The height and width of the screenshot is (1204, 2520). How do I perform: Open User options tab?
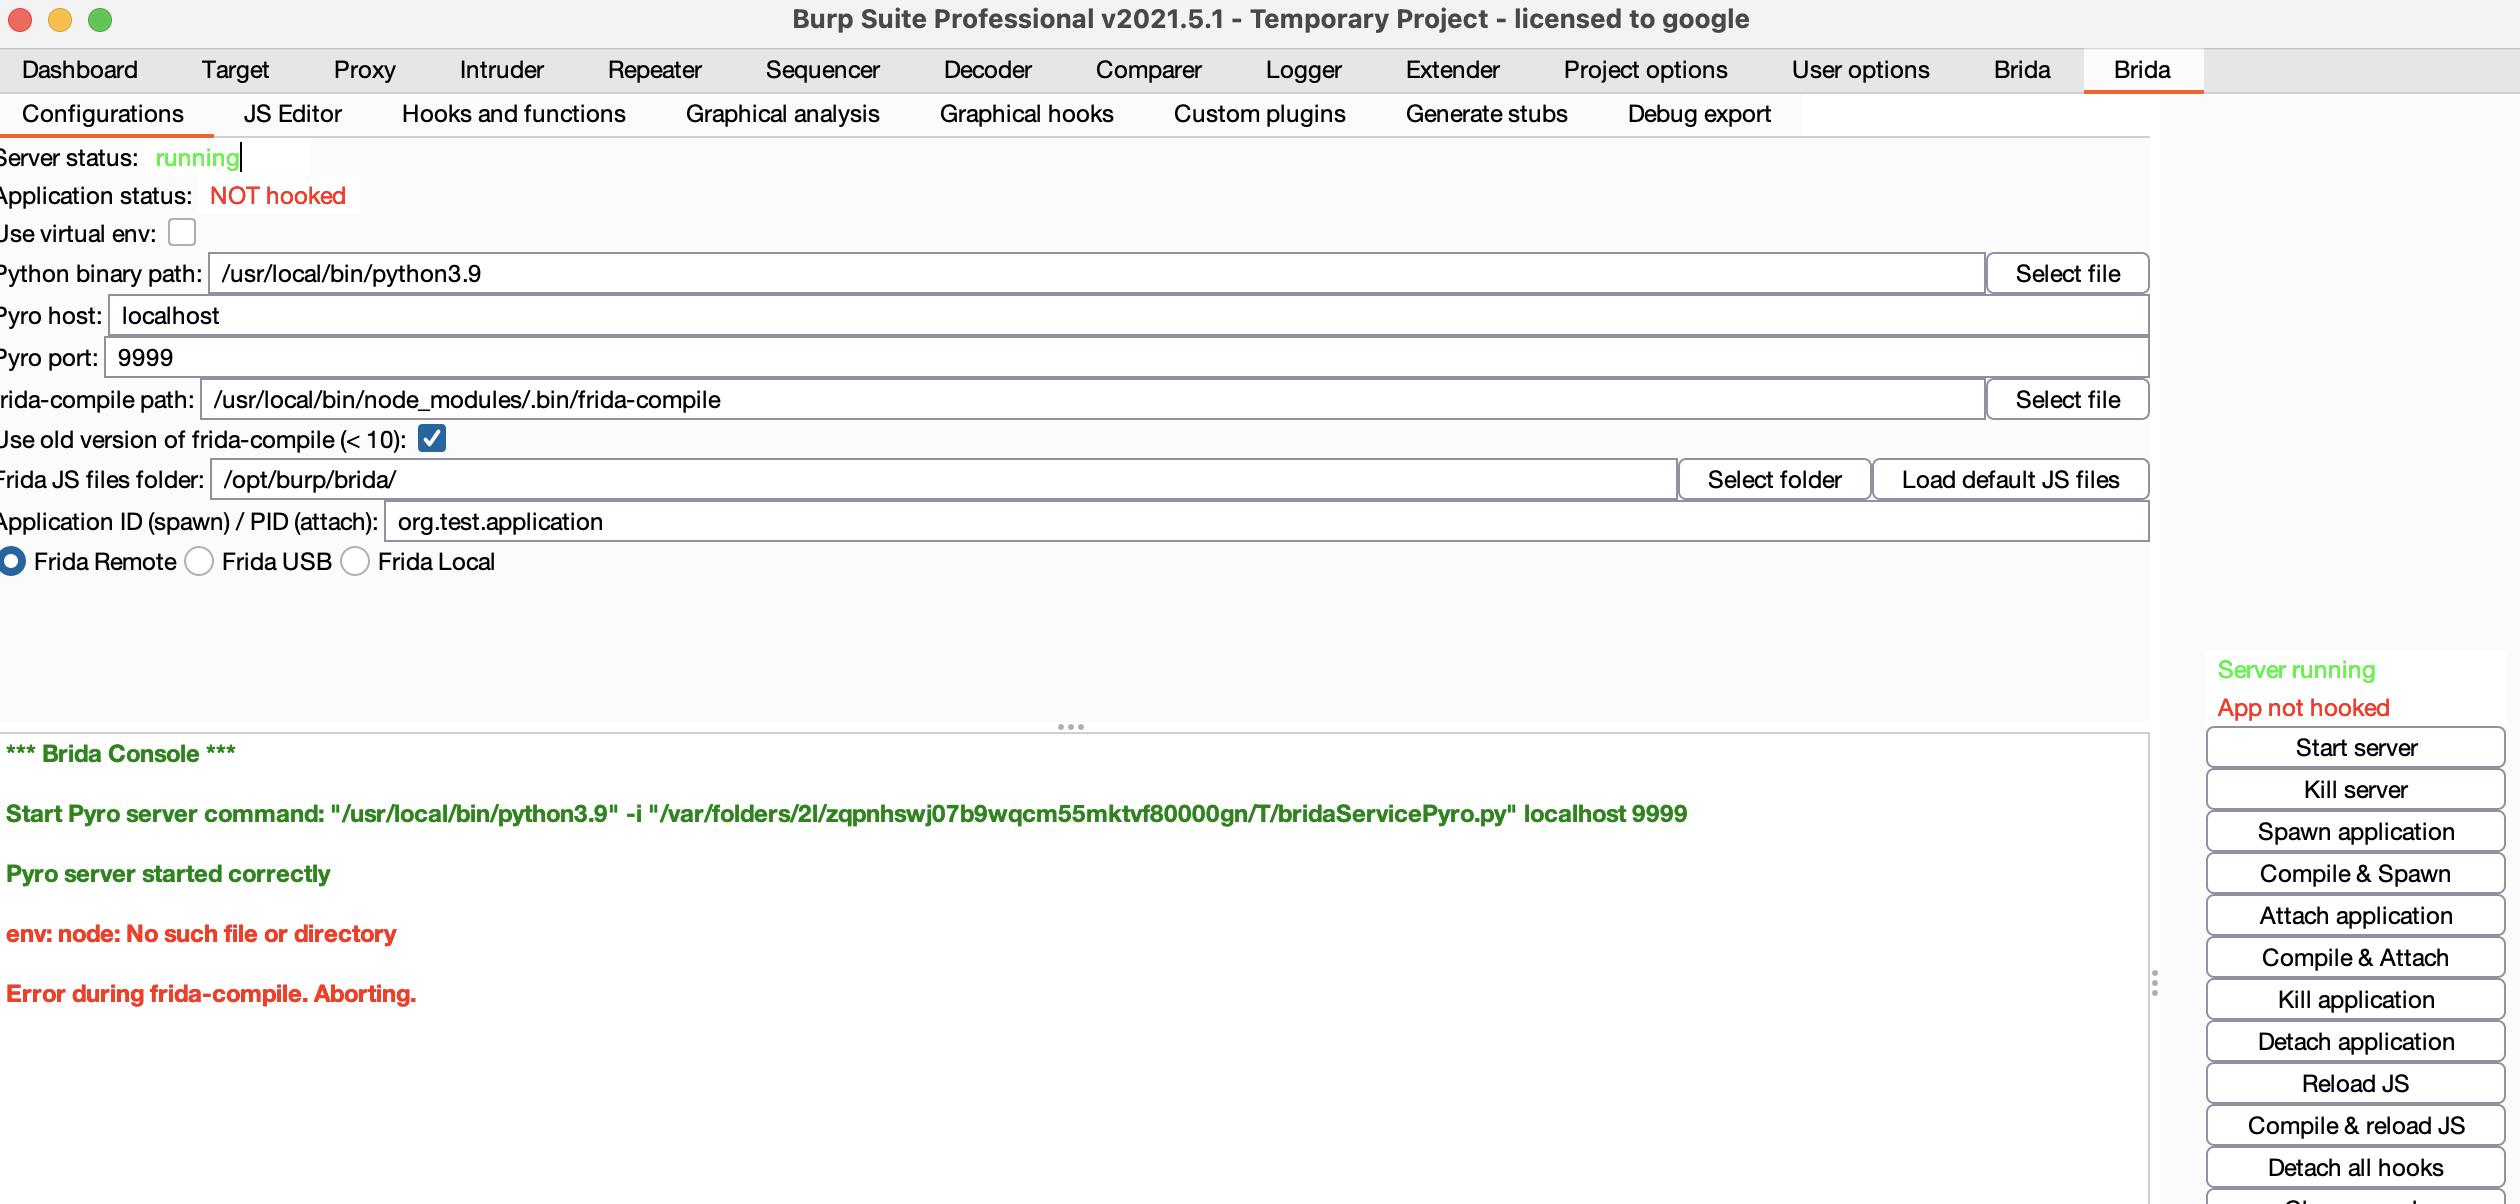pyautogui.click(x=1860, y=70)
